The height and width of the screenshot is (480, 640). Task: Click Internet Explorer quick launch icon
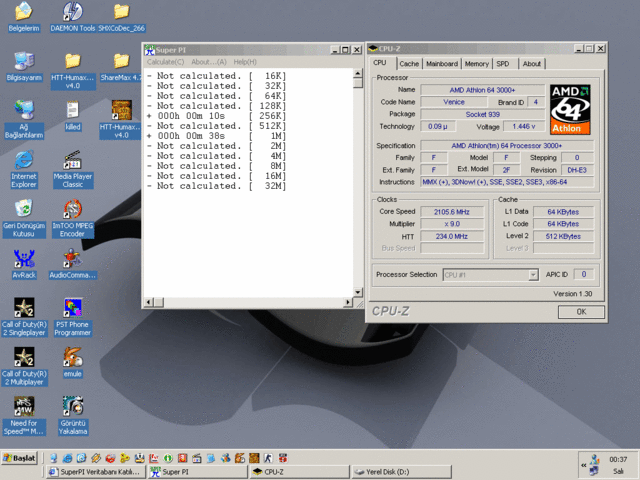coord(67,458)
